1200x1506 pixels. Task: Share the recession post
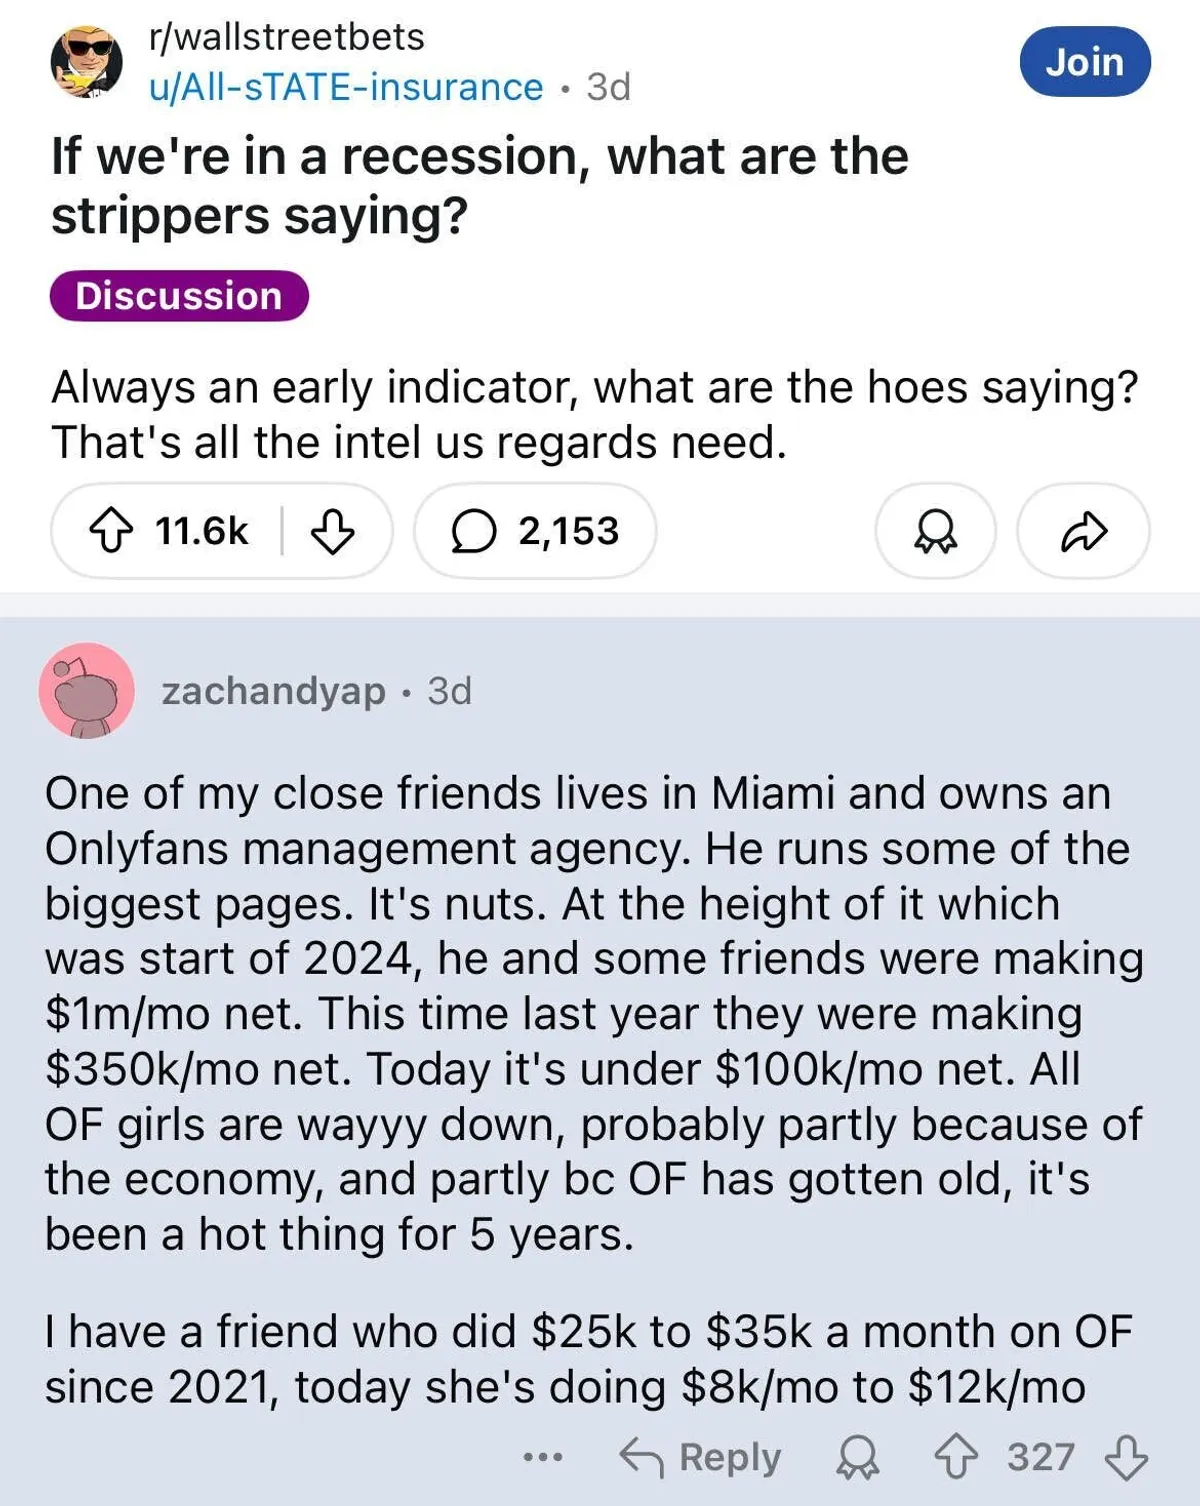[1083, 531]
